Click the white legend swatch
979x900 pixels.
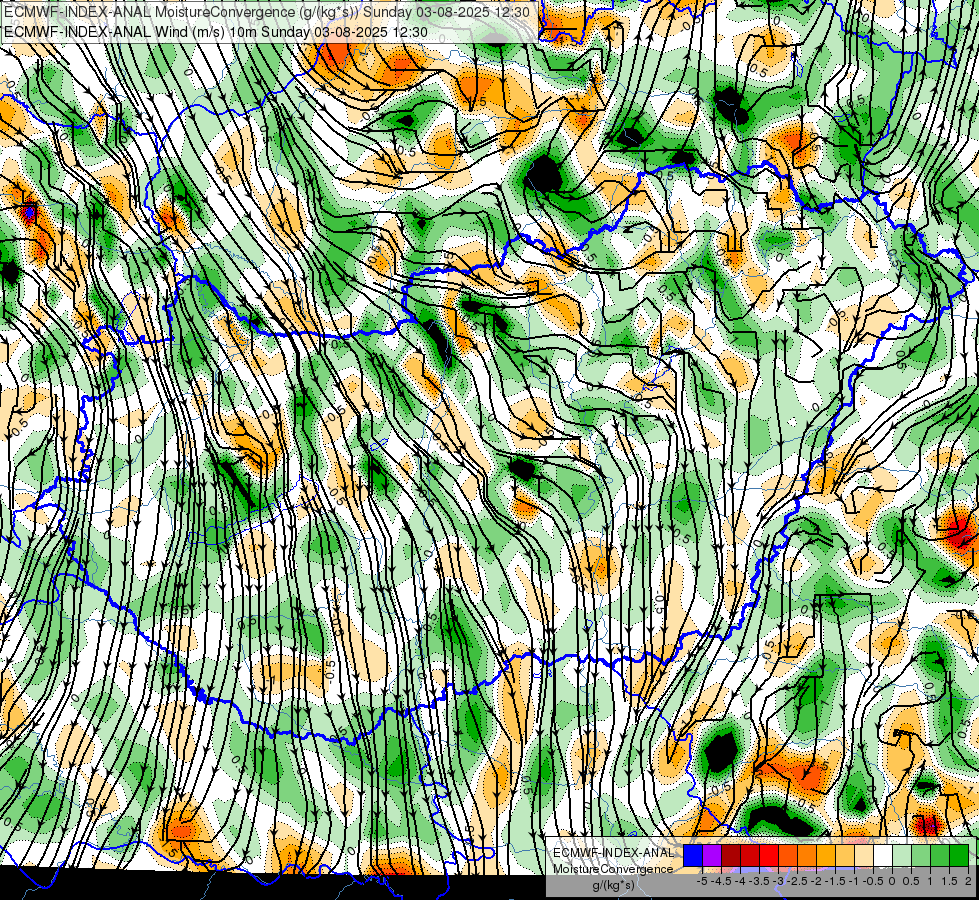tap(883, 856)
